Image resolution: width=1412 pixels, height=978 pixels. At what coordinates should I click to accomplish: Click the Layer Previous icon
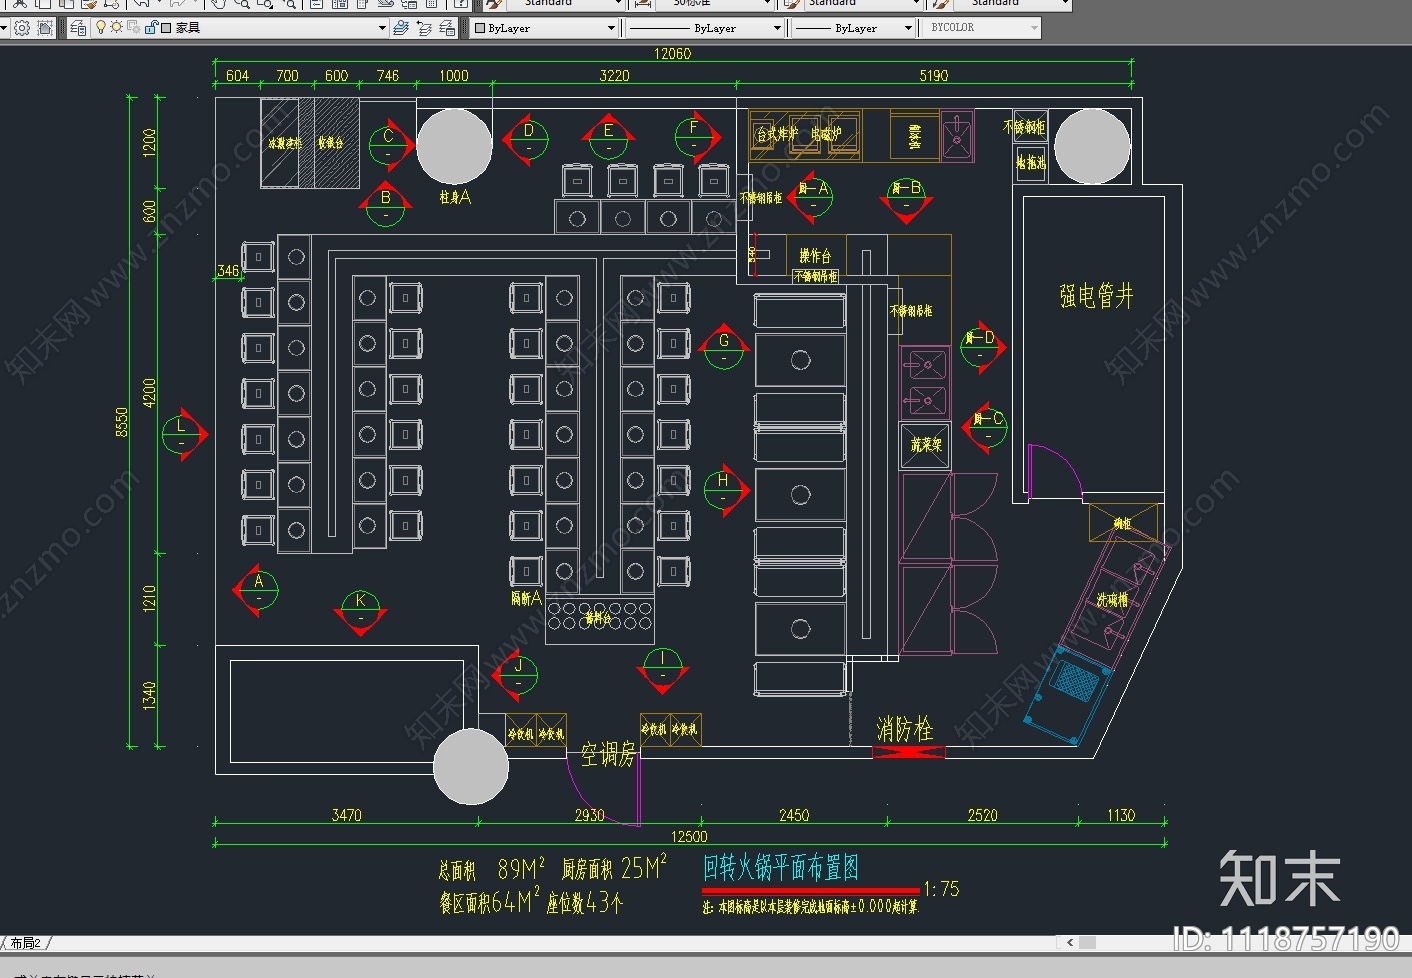coord(424,28)
